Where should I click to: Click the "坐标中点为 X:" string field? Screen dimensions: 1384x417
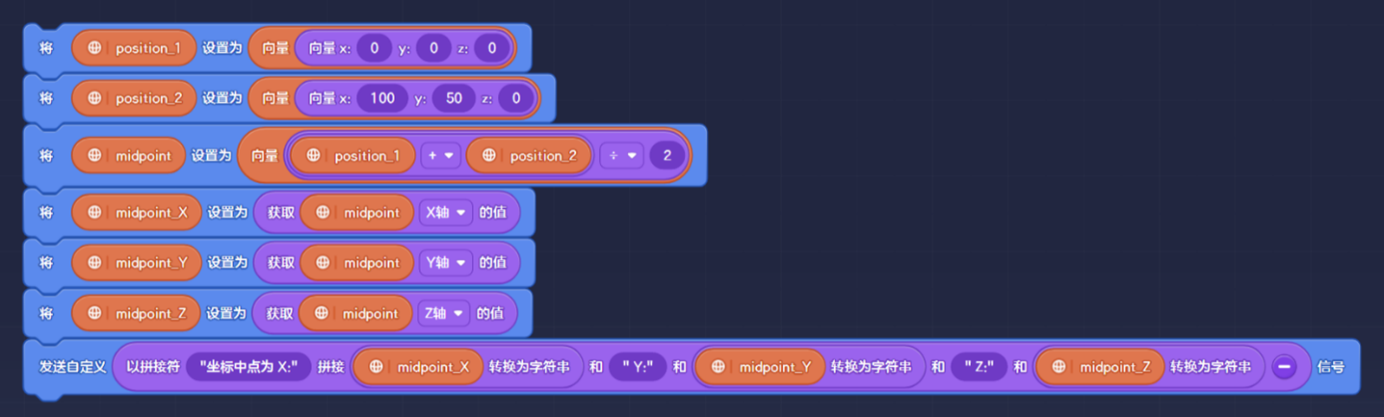(x=249, y=367)
